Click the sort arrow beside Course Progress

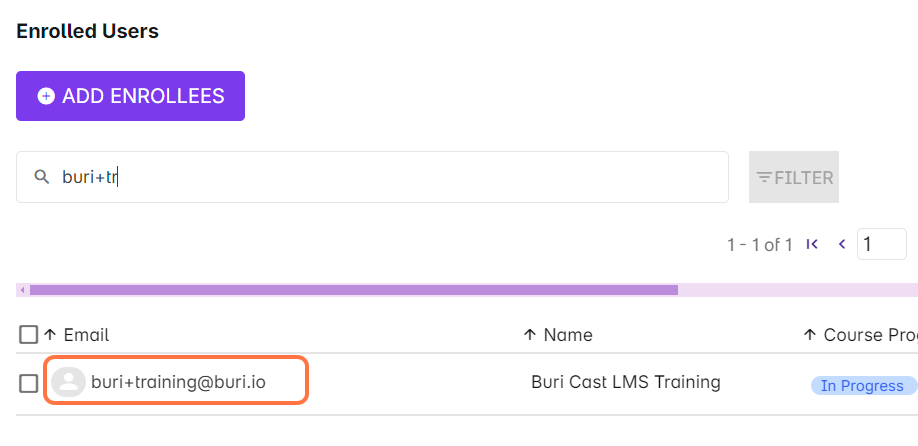click(x=810, y=335)
